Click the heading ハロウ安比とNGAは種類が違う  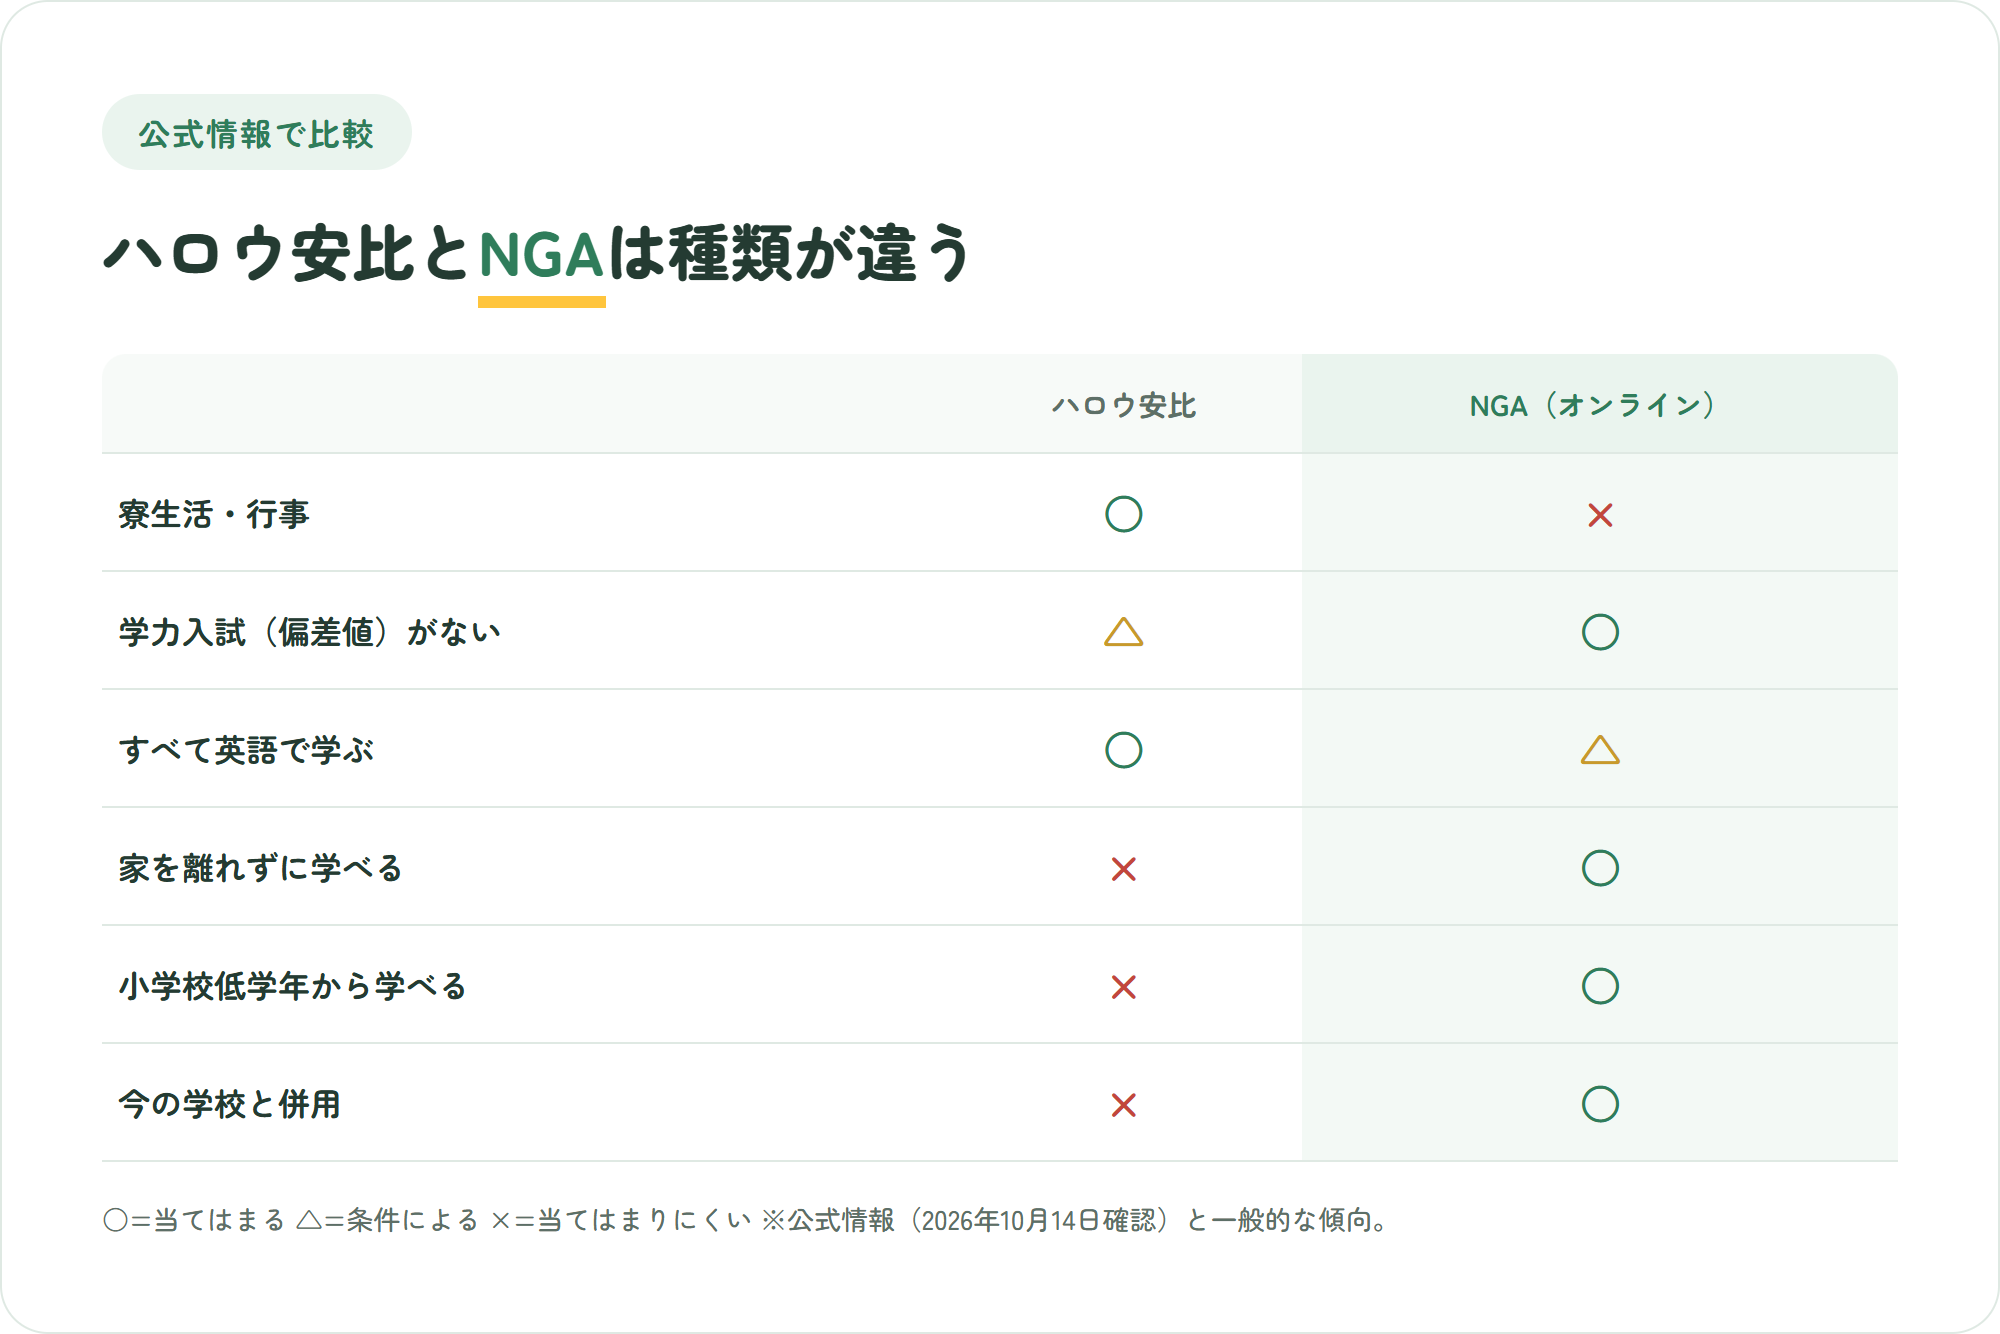(537, 254)
